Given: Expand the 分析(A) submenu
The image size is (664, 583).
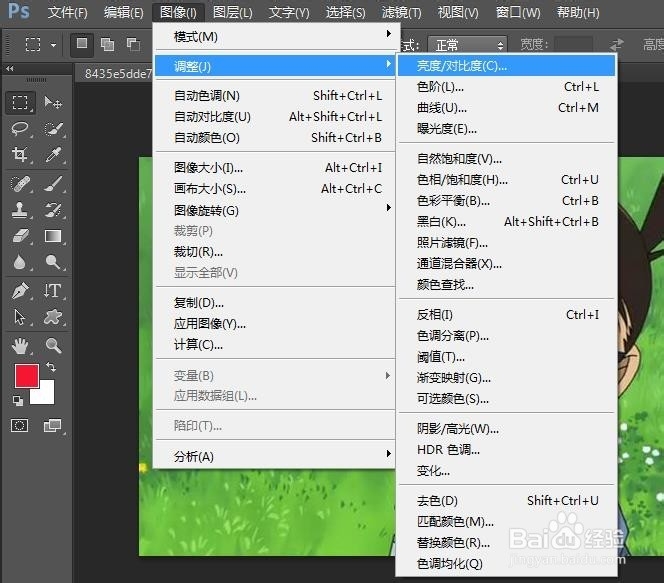Looking at the screenshot, I should [x=274, y=456].
